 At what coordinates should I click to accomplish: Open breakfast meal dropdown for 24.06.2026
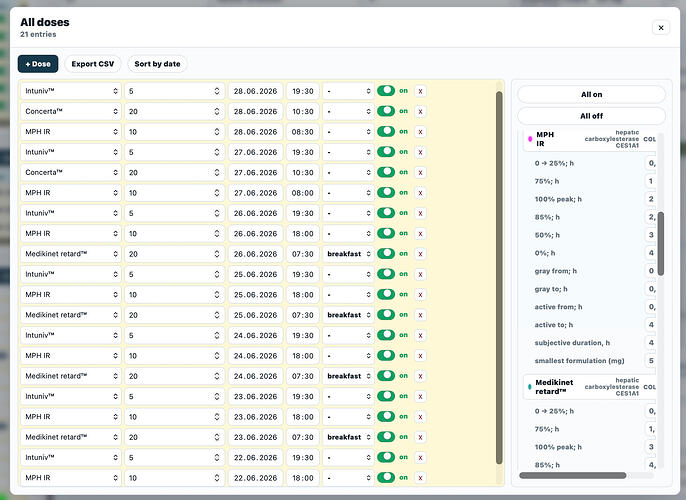tap(348, 376)
